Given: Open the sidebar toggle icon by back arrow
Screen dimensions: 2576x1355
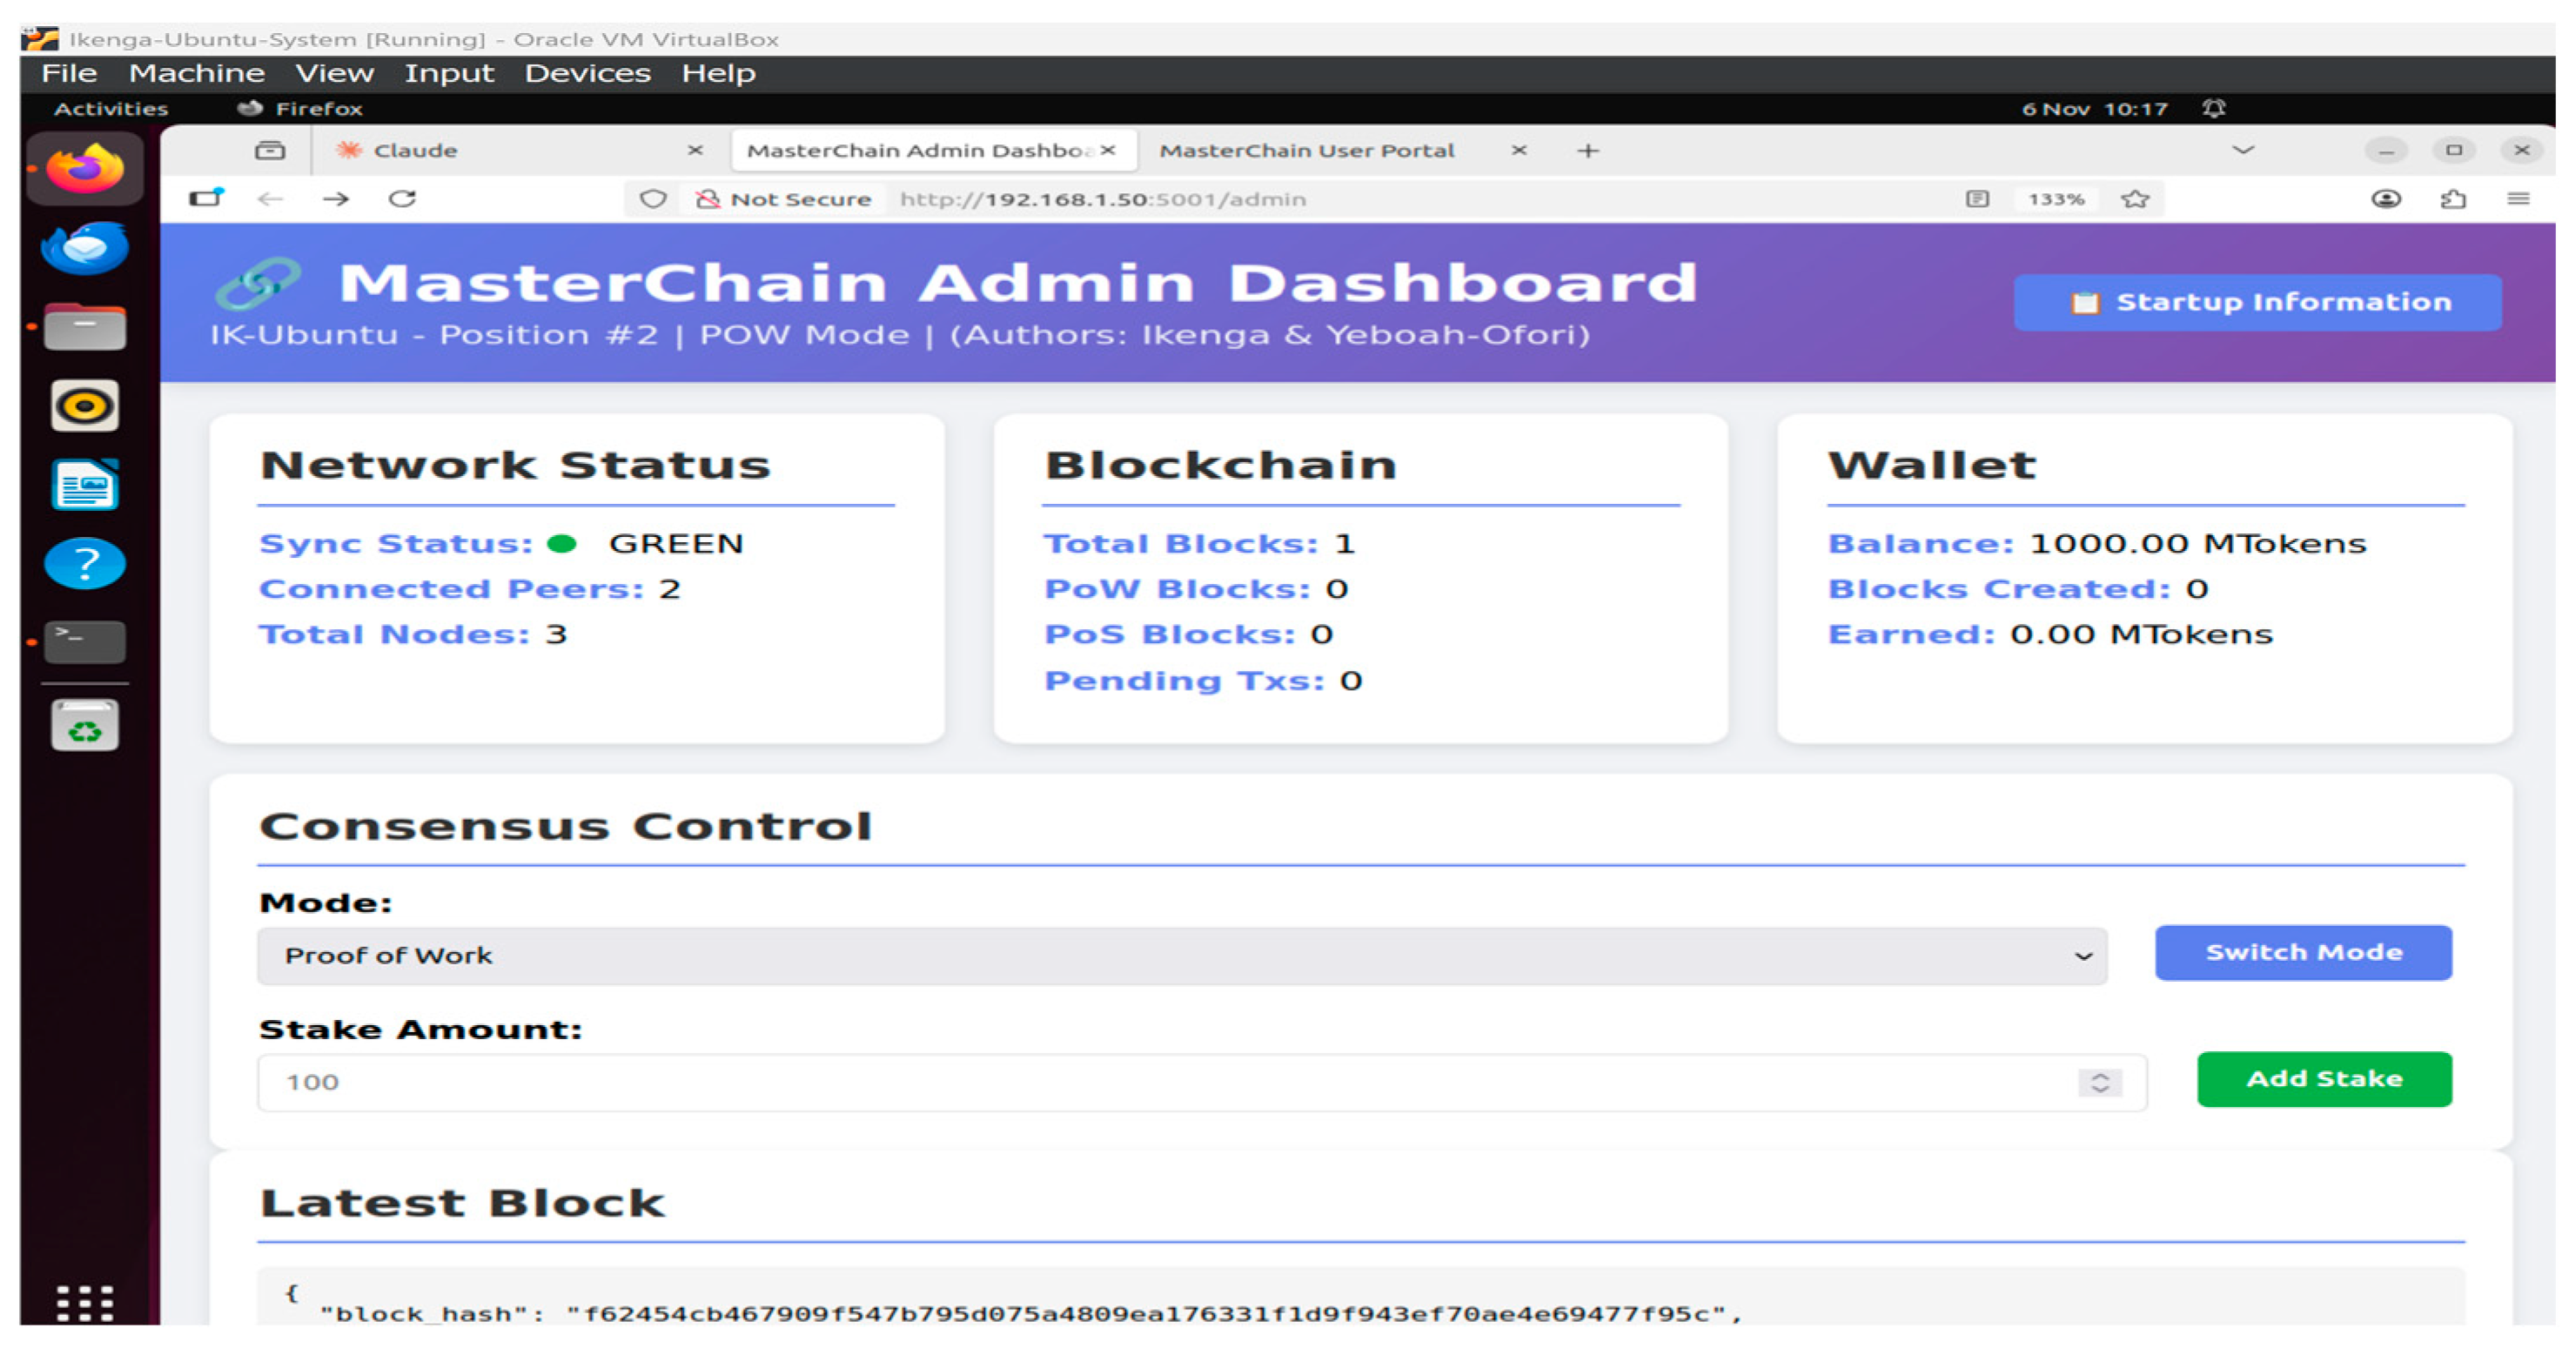Looking at the screenshot, I should (207, 197).
